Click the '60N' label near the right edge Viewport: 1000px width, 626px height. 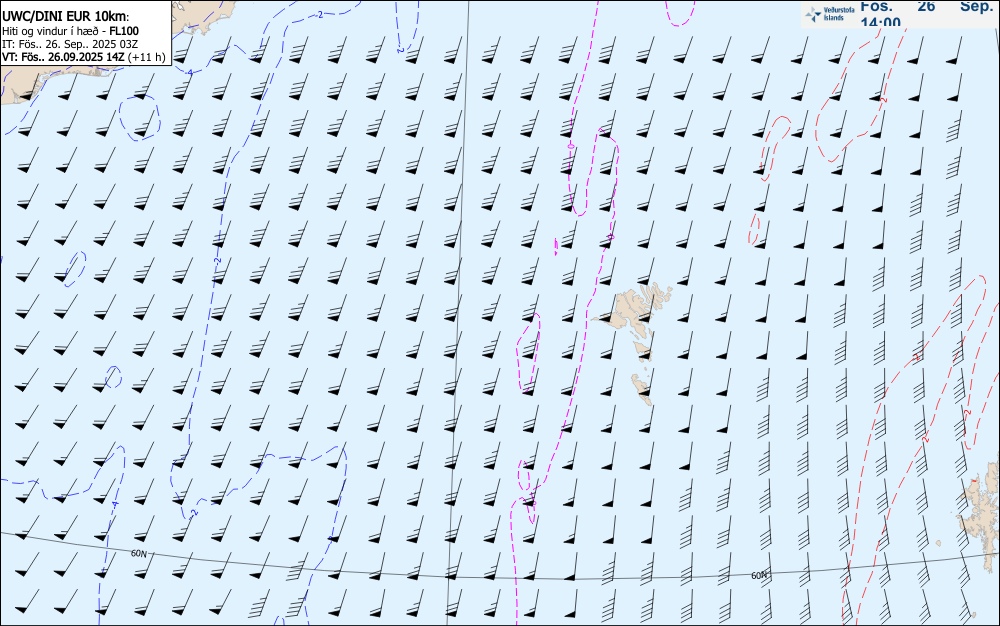coord(759,576)
